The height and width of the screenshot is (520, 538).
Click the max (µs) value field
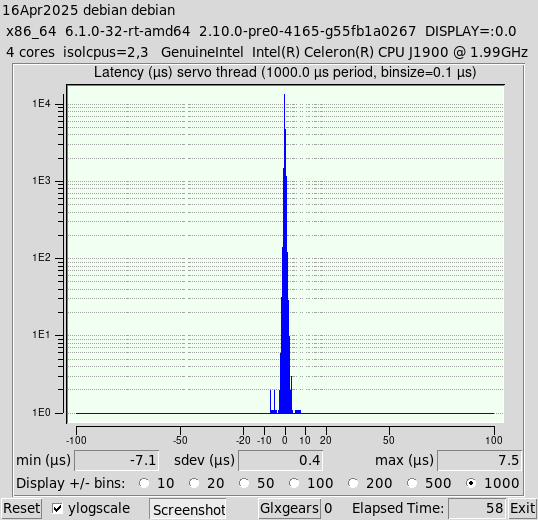pos(480,460)
